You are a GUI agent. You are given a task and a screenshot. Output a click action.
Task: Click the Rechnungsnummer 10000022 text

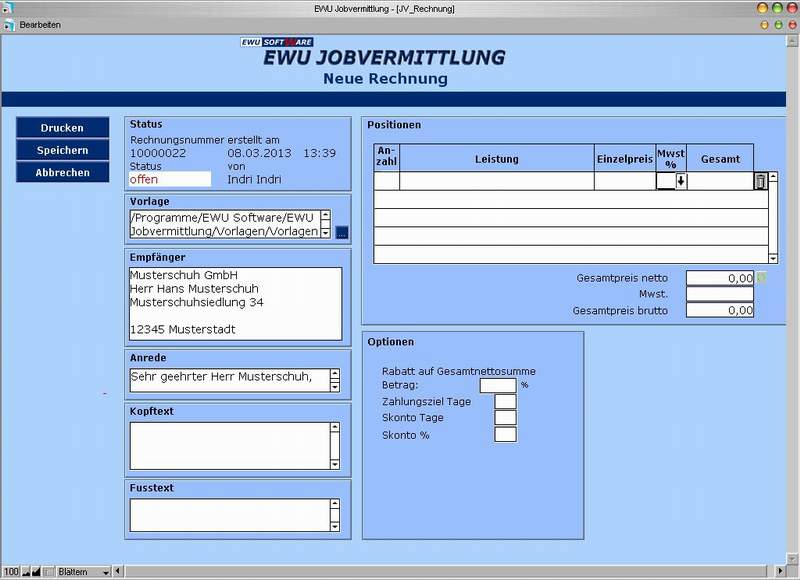[x=158, y=153]
